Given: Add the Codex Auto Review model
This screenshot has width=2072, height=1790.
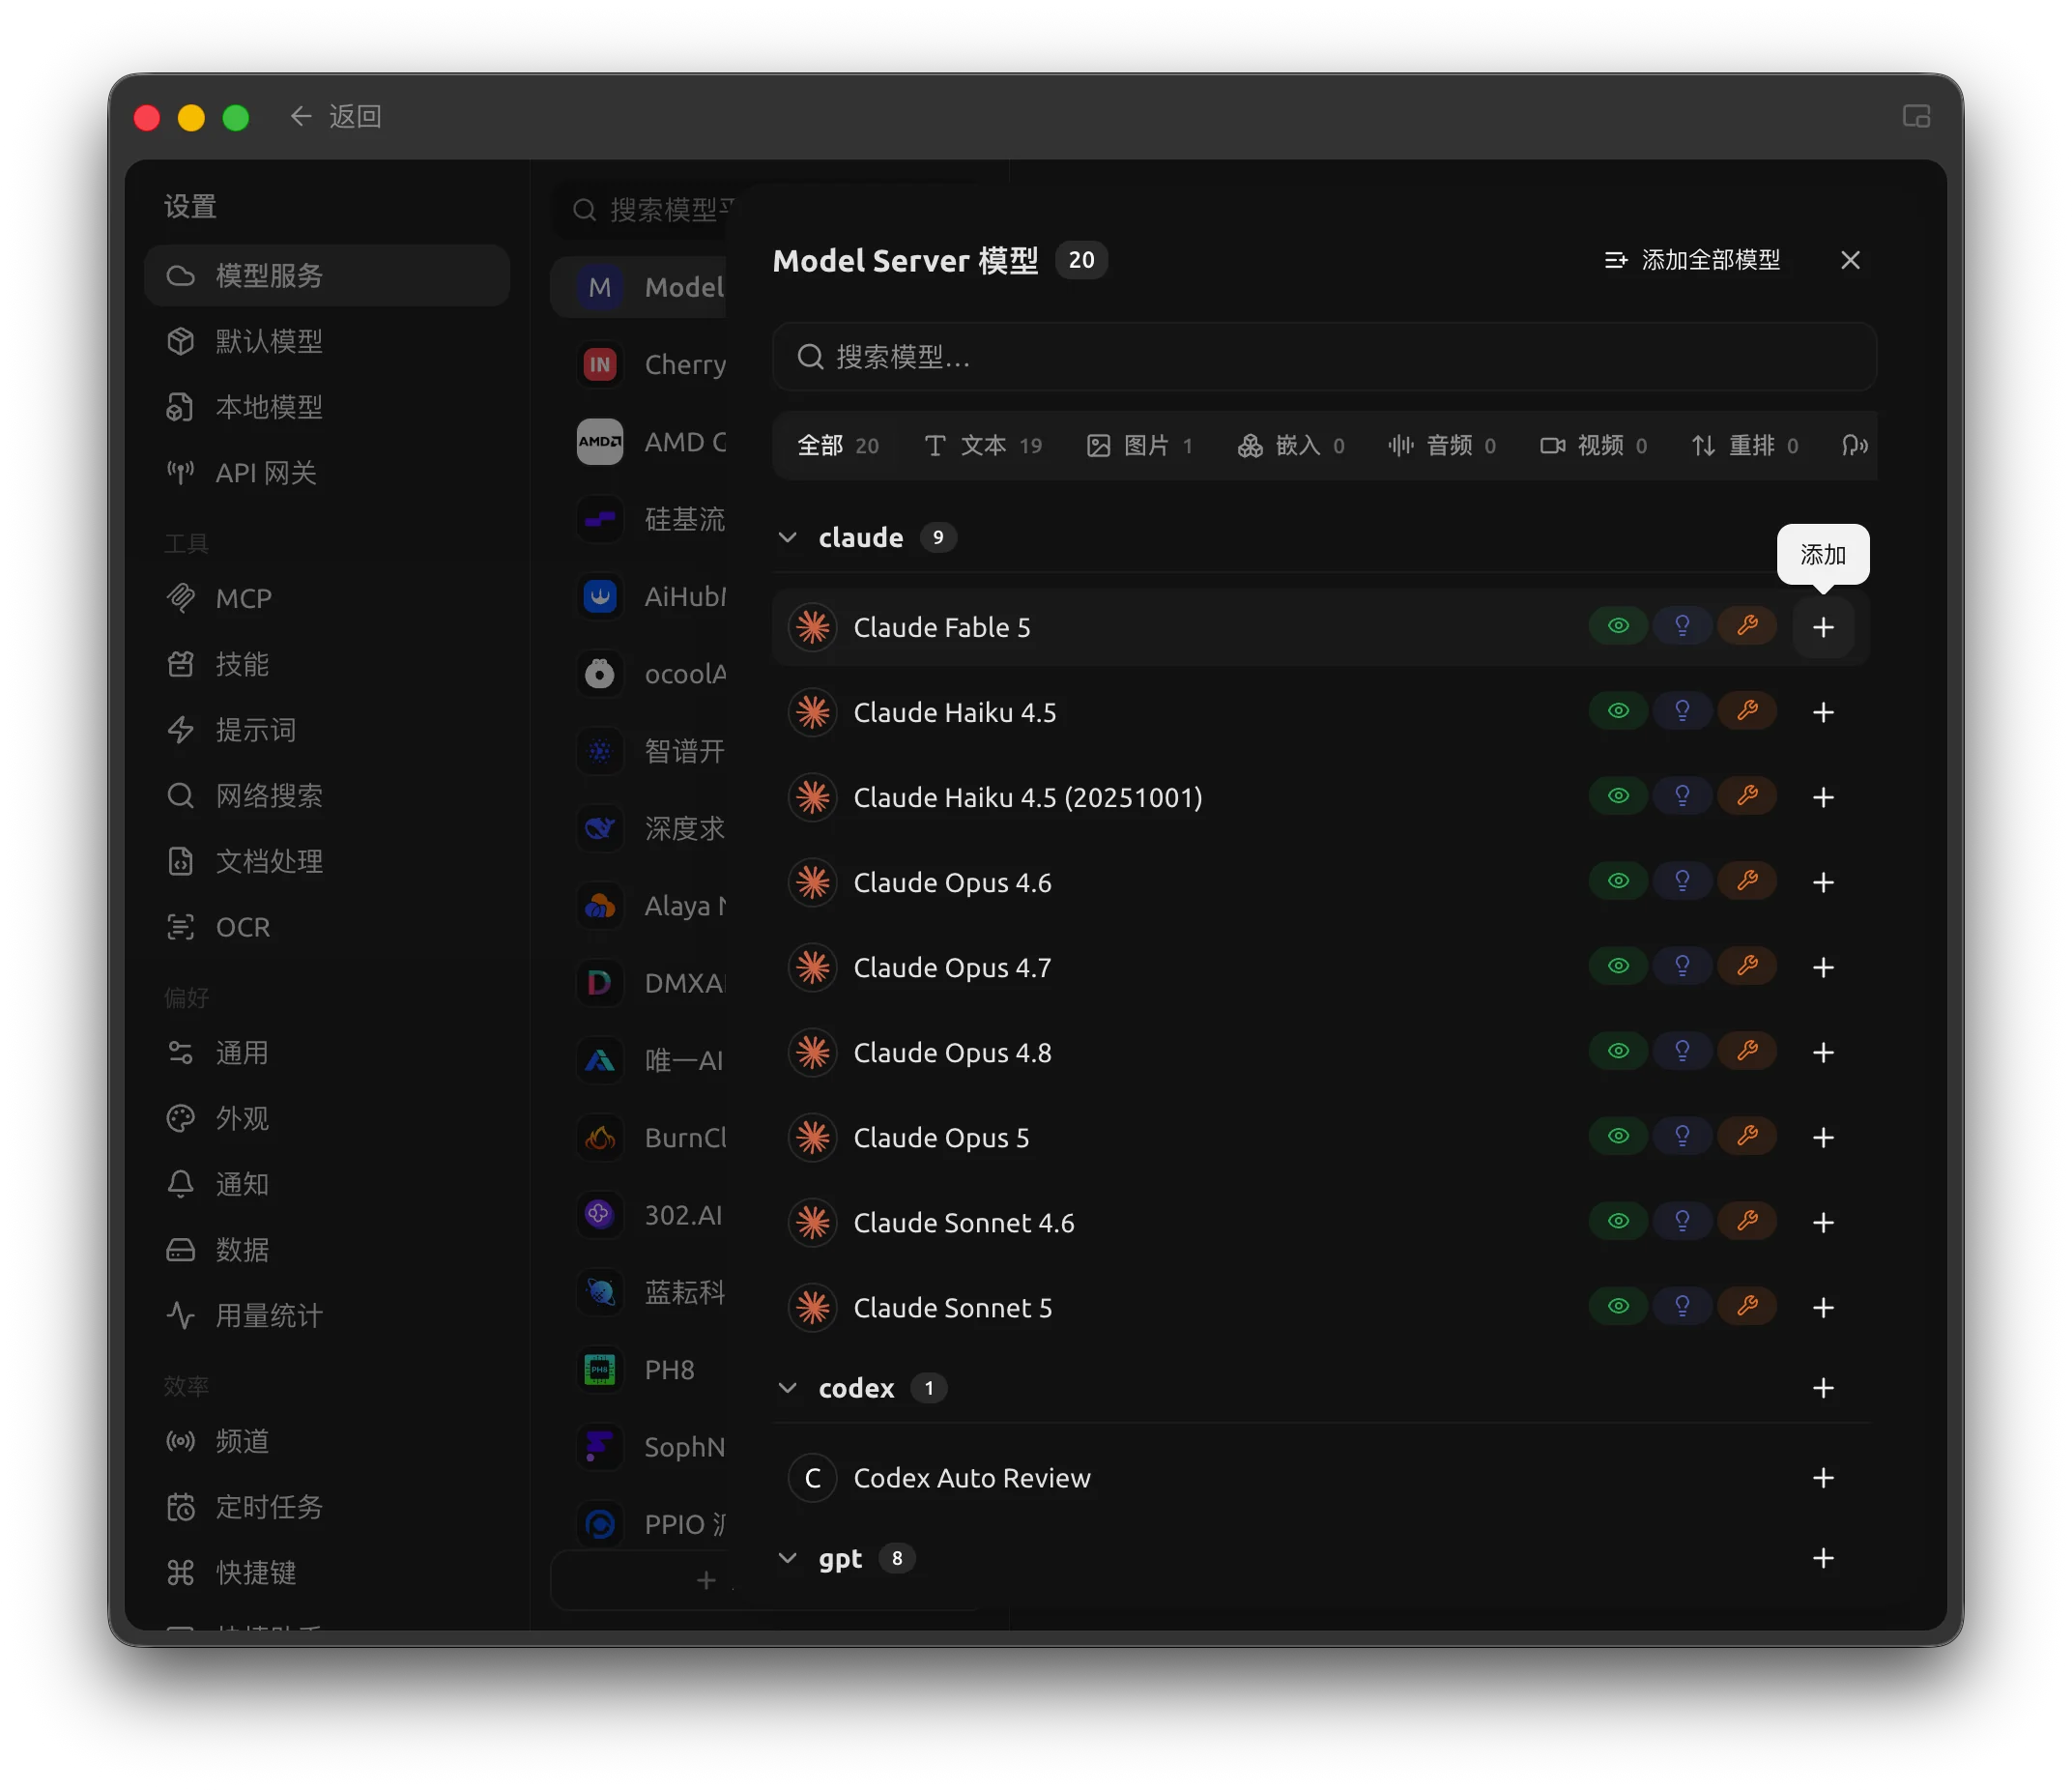Looking at the screenshot, I should click(1823, 1478).
